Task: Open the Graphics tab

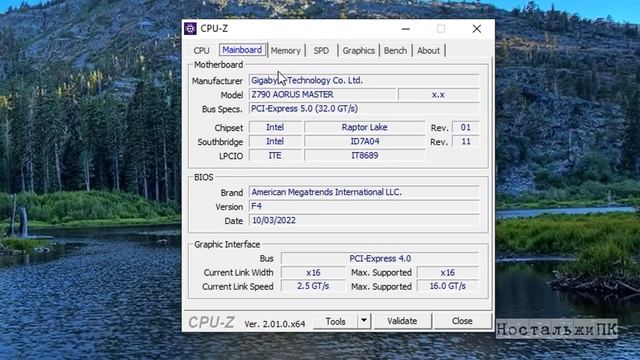Action: pos(358,51)
